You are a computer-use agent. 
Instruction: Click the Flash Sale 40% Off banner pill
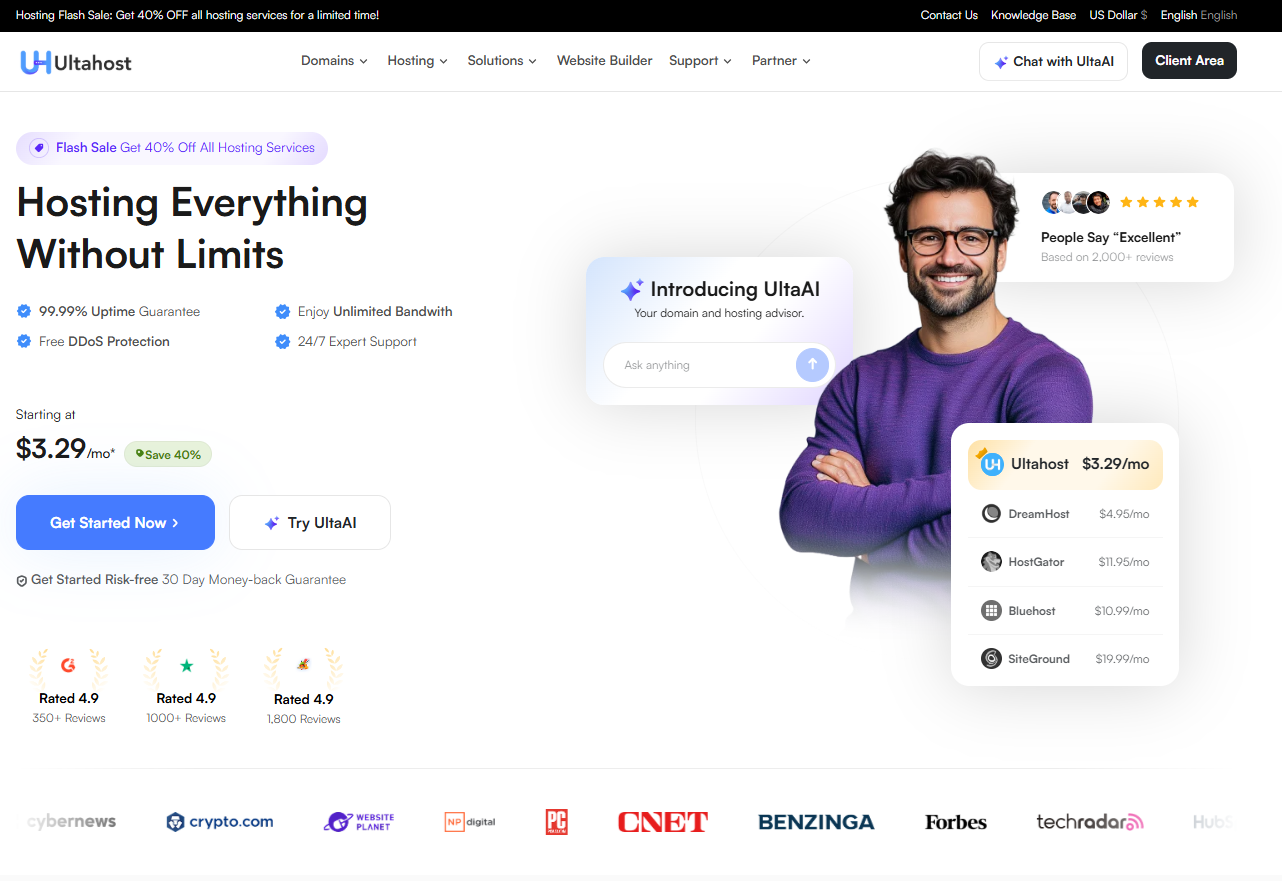[x=172, y=148]
